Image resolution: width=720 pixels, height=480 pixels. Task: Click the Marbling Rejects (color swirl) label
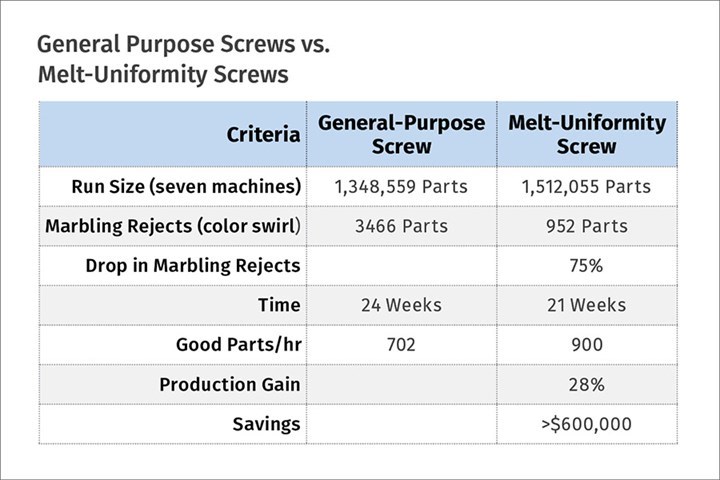click(173, 226)
